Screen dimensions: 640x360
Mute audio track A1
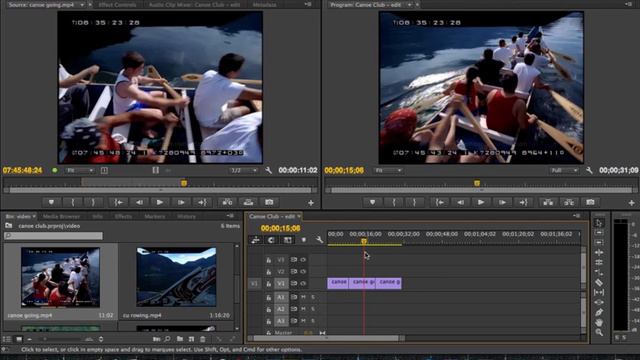pyautogui.click(x=303, y=297)
